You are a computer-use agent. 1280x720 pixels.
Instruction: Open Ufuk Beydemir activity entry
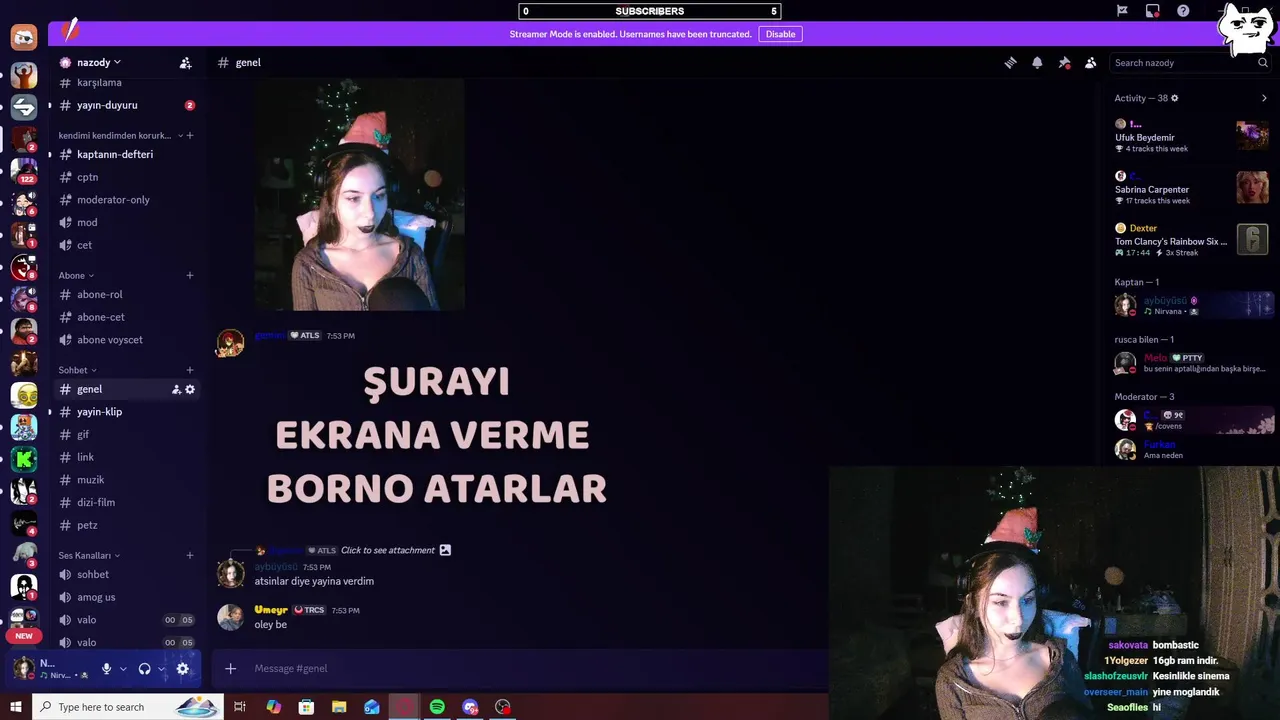(x=1192, y=136)
